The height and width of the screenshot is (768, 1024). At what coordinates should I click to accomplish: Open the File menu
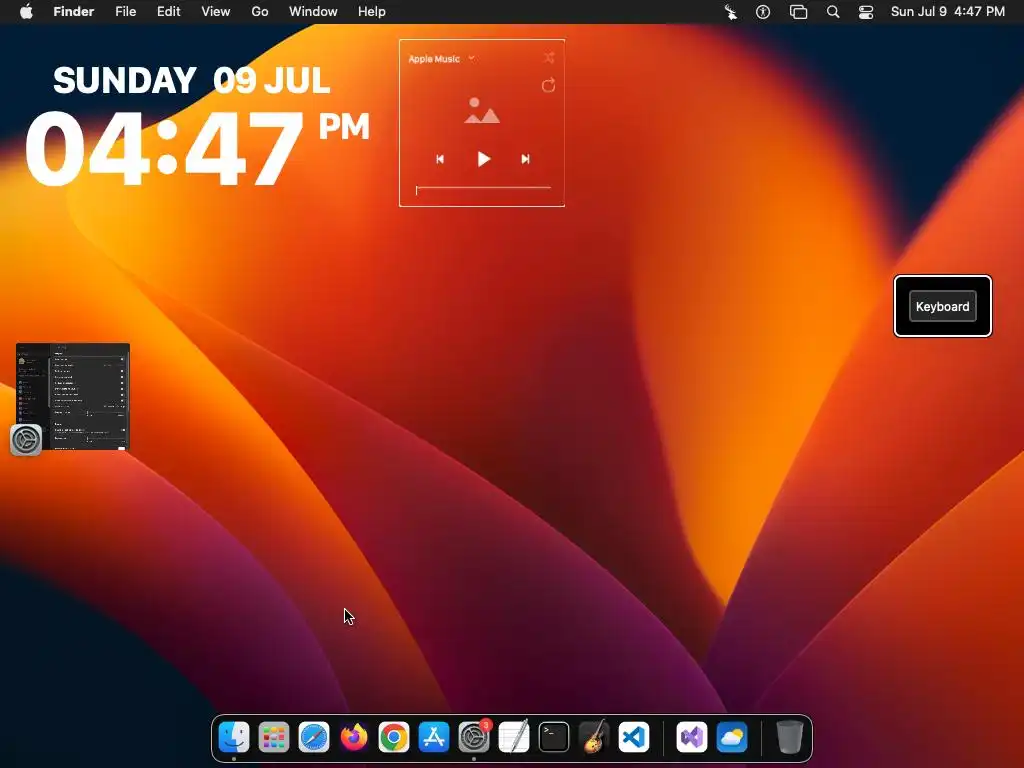[125, 12]
